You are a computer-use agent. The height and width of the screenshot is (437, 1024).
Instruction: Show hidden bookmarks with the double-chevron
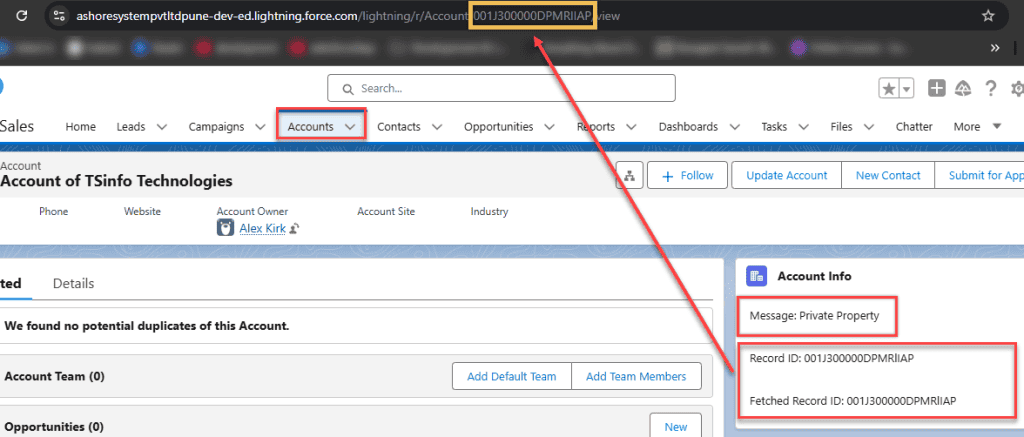pos(995,48)
